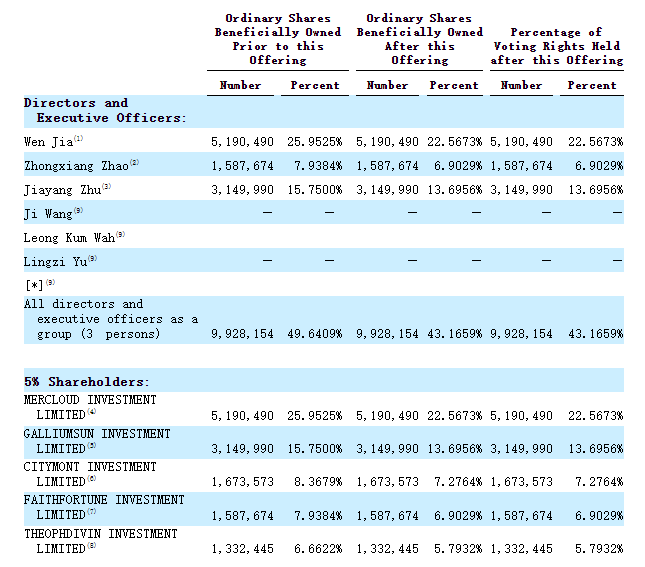
Task: Select 'All directors and executive officers as a group' label
Action: [x=111, y=319]
